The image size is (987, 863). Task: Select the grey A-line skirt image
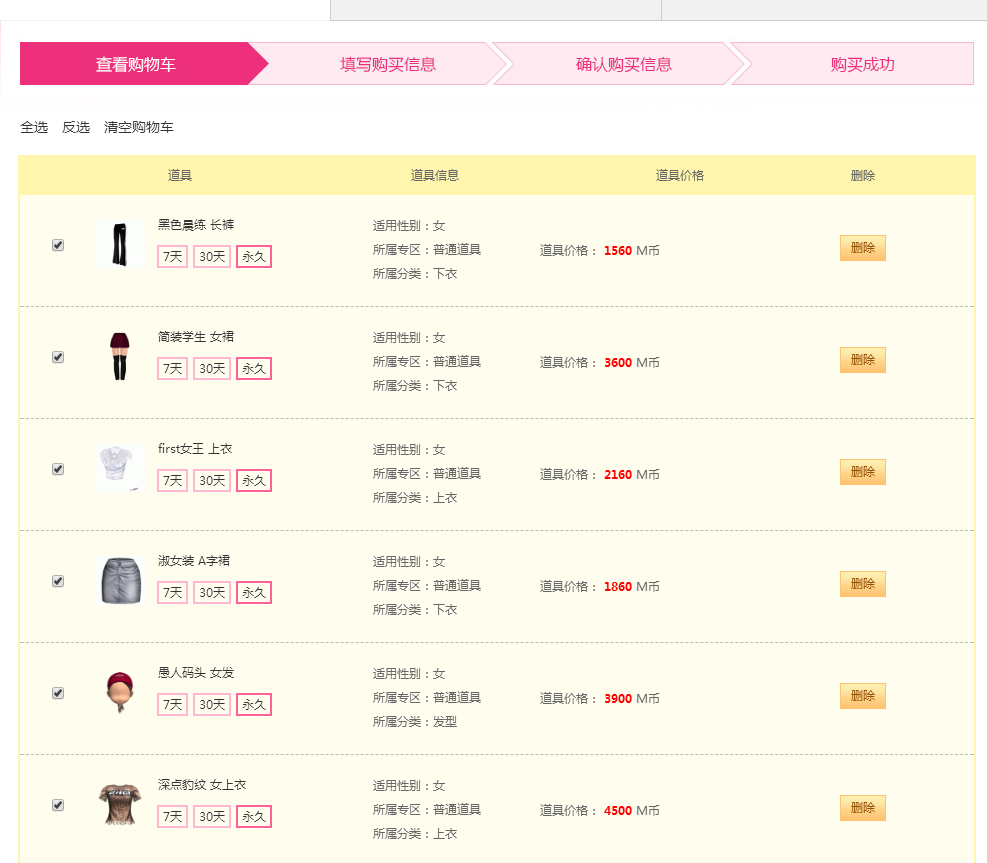coord(120,581)
